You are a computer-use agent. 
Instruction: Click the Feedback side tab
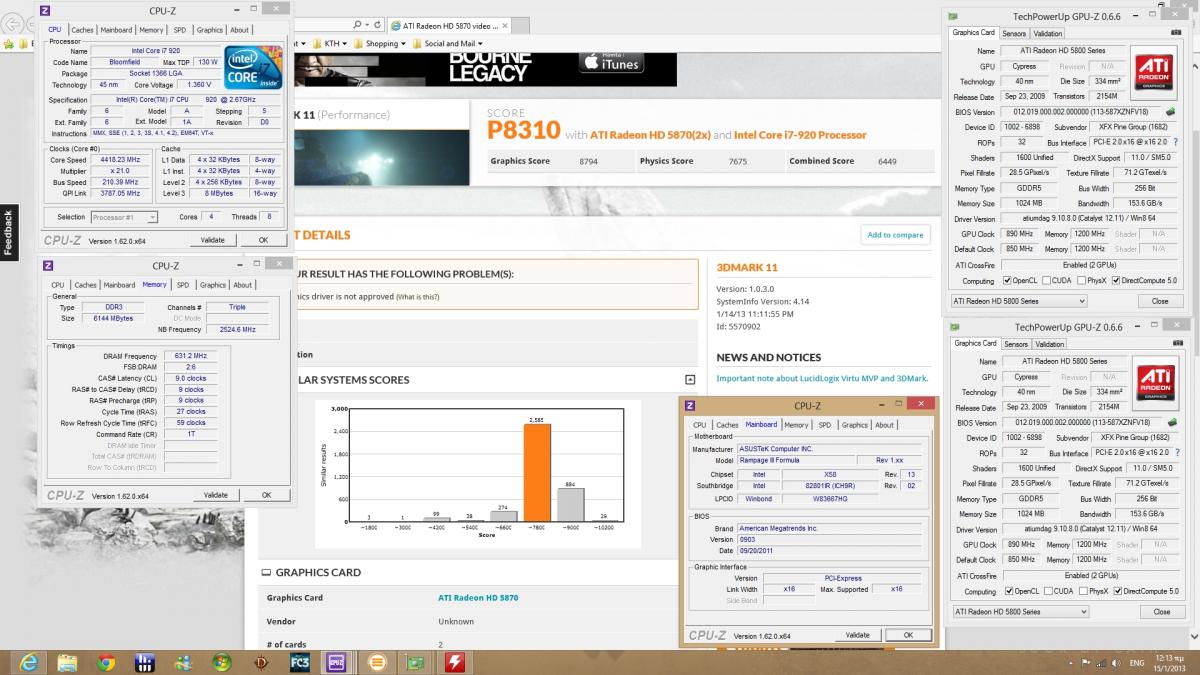coord(8,233)
